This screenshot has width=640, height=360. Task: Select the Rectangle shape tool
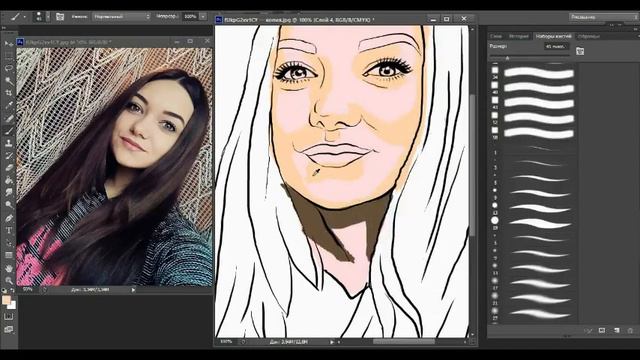(x=9, y=256)
